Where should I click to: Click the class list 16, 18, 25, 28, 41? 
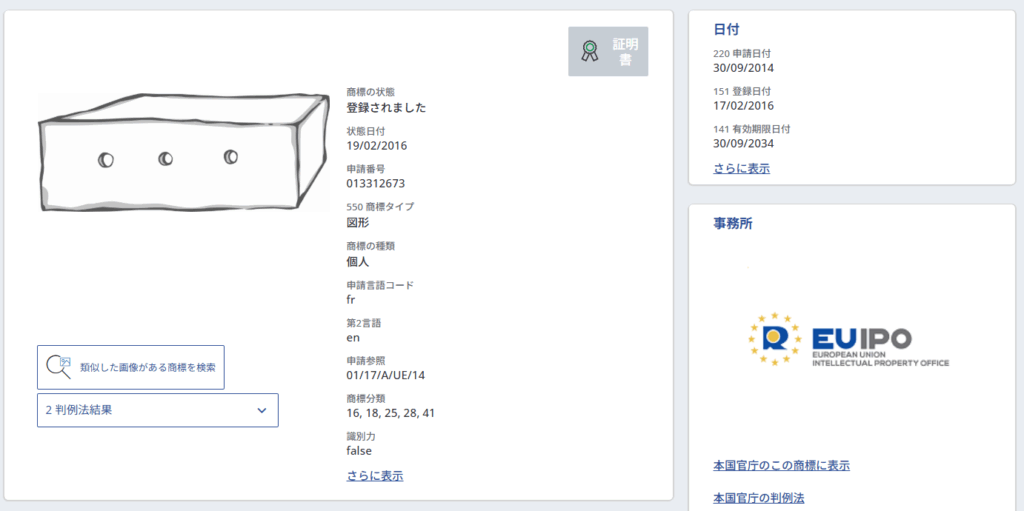point(390,412)
